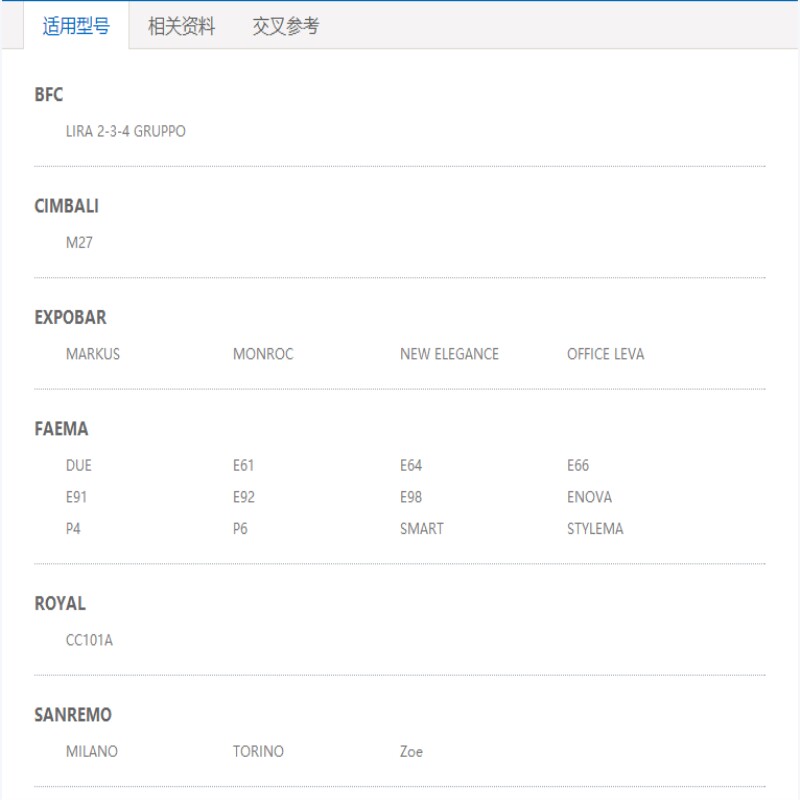This screenshot has width=800, height=800.
Task: Select the EXPOBAR brand heading
Action: [70, 317]
